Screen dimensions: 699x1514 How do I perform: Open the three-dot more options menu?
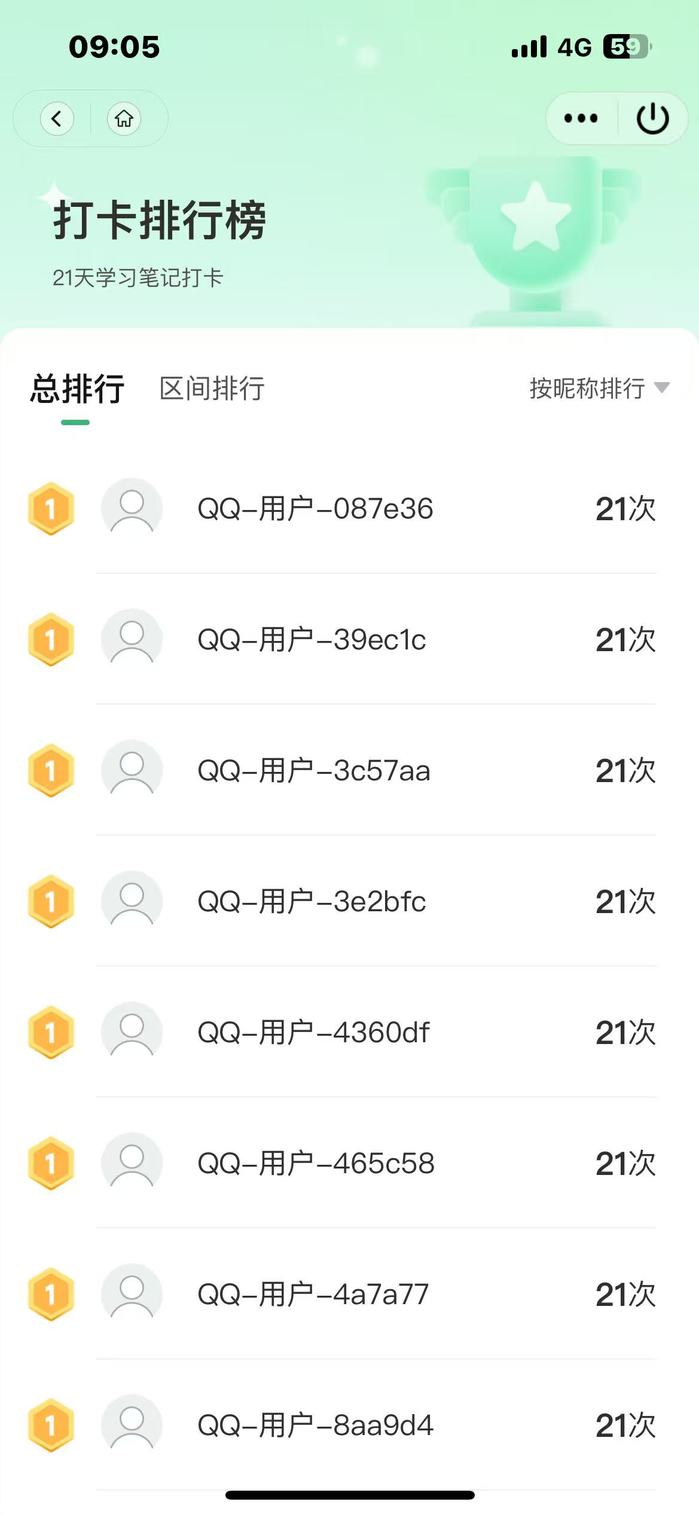coord(581,119)
